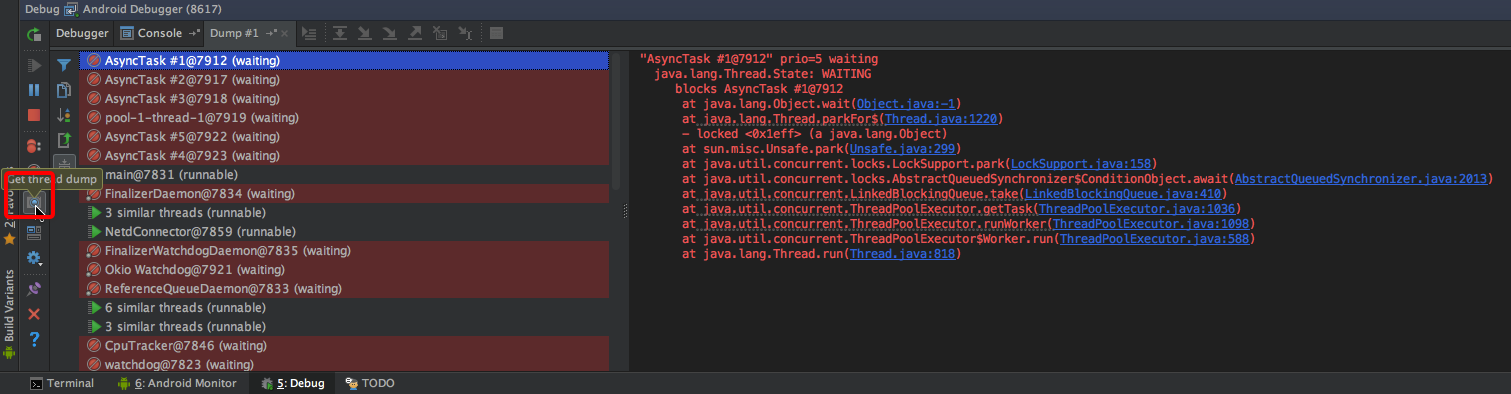Open the LinkedBlockingQueue.java:410 link
Viewport: 1511px width, 394px height.
click(x=1124, y=194)
